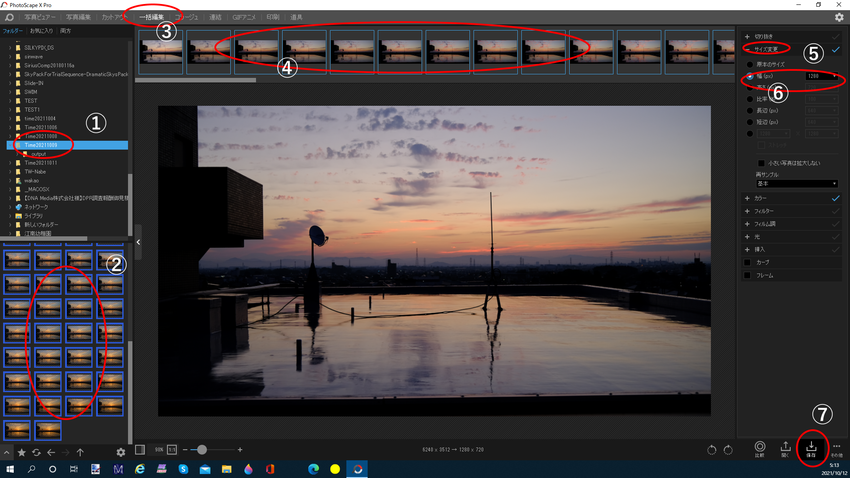Open Windows taskbar search
The width and height of the screenshot is (850, 478).
click(31, 469)
